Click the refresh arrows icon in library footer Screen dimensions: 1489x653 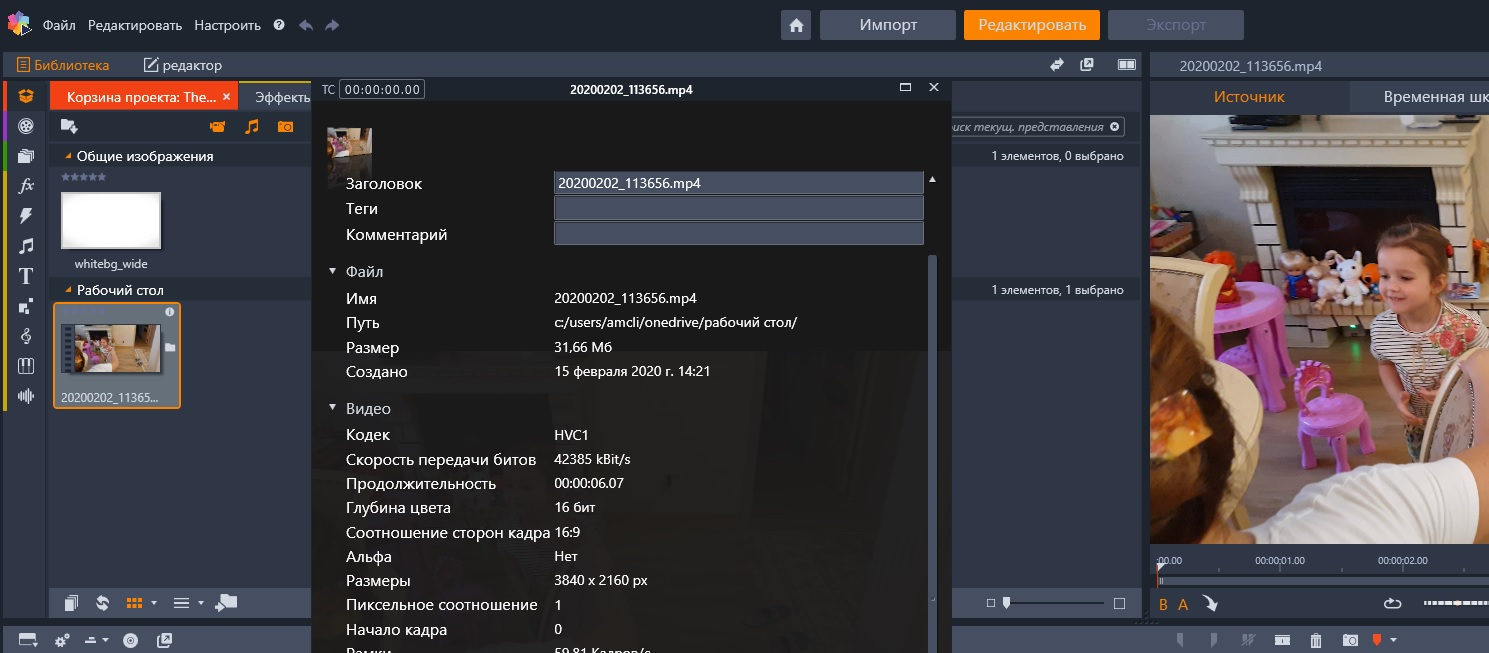click(x=102, y=603)
